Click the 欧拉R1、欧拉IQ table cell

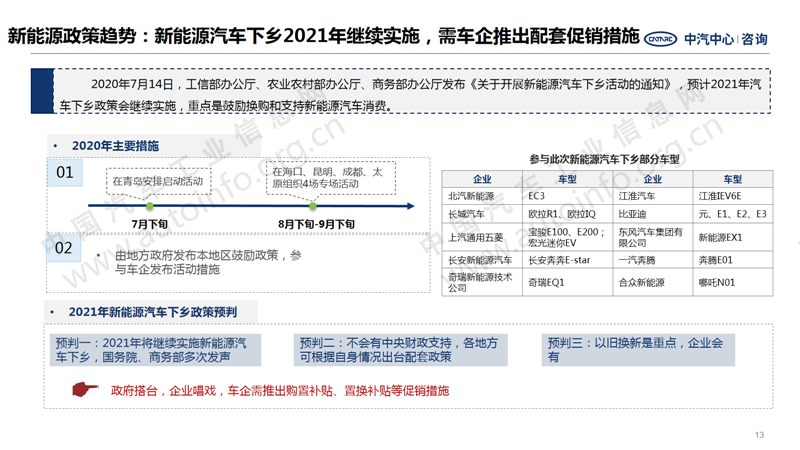coord(567,214)
